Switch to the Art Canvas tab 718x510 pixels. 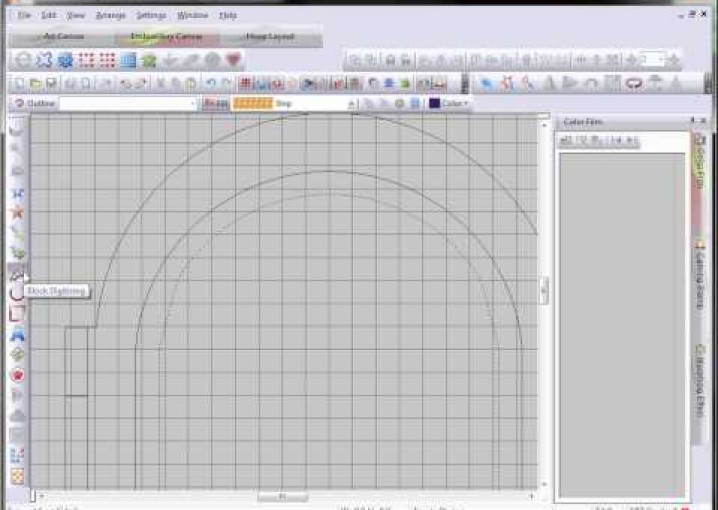click(64, 37)
